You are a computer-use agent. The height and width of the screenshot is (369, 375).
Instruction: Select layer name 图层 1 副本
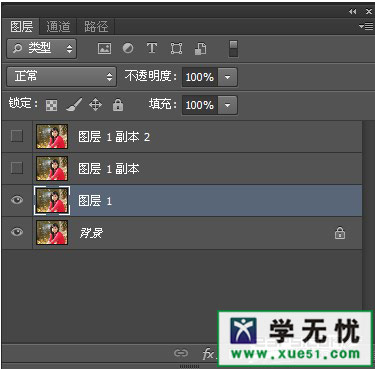tap(109, 169)
